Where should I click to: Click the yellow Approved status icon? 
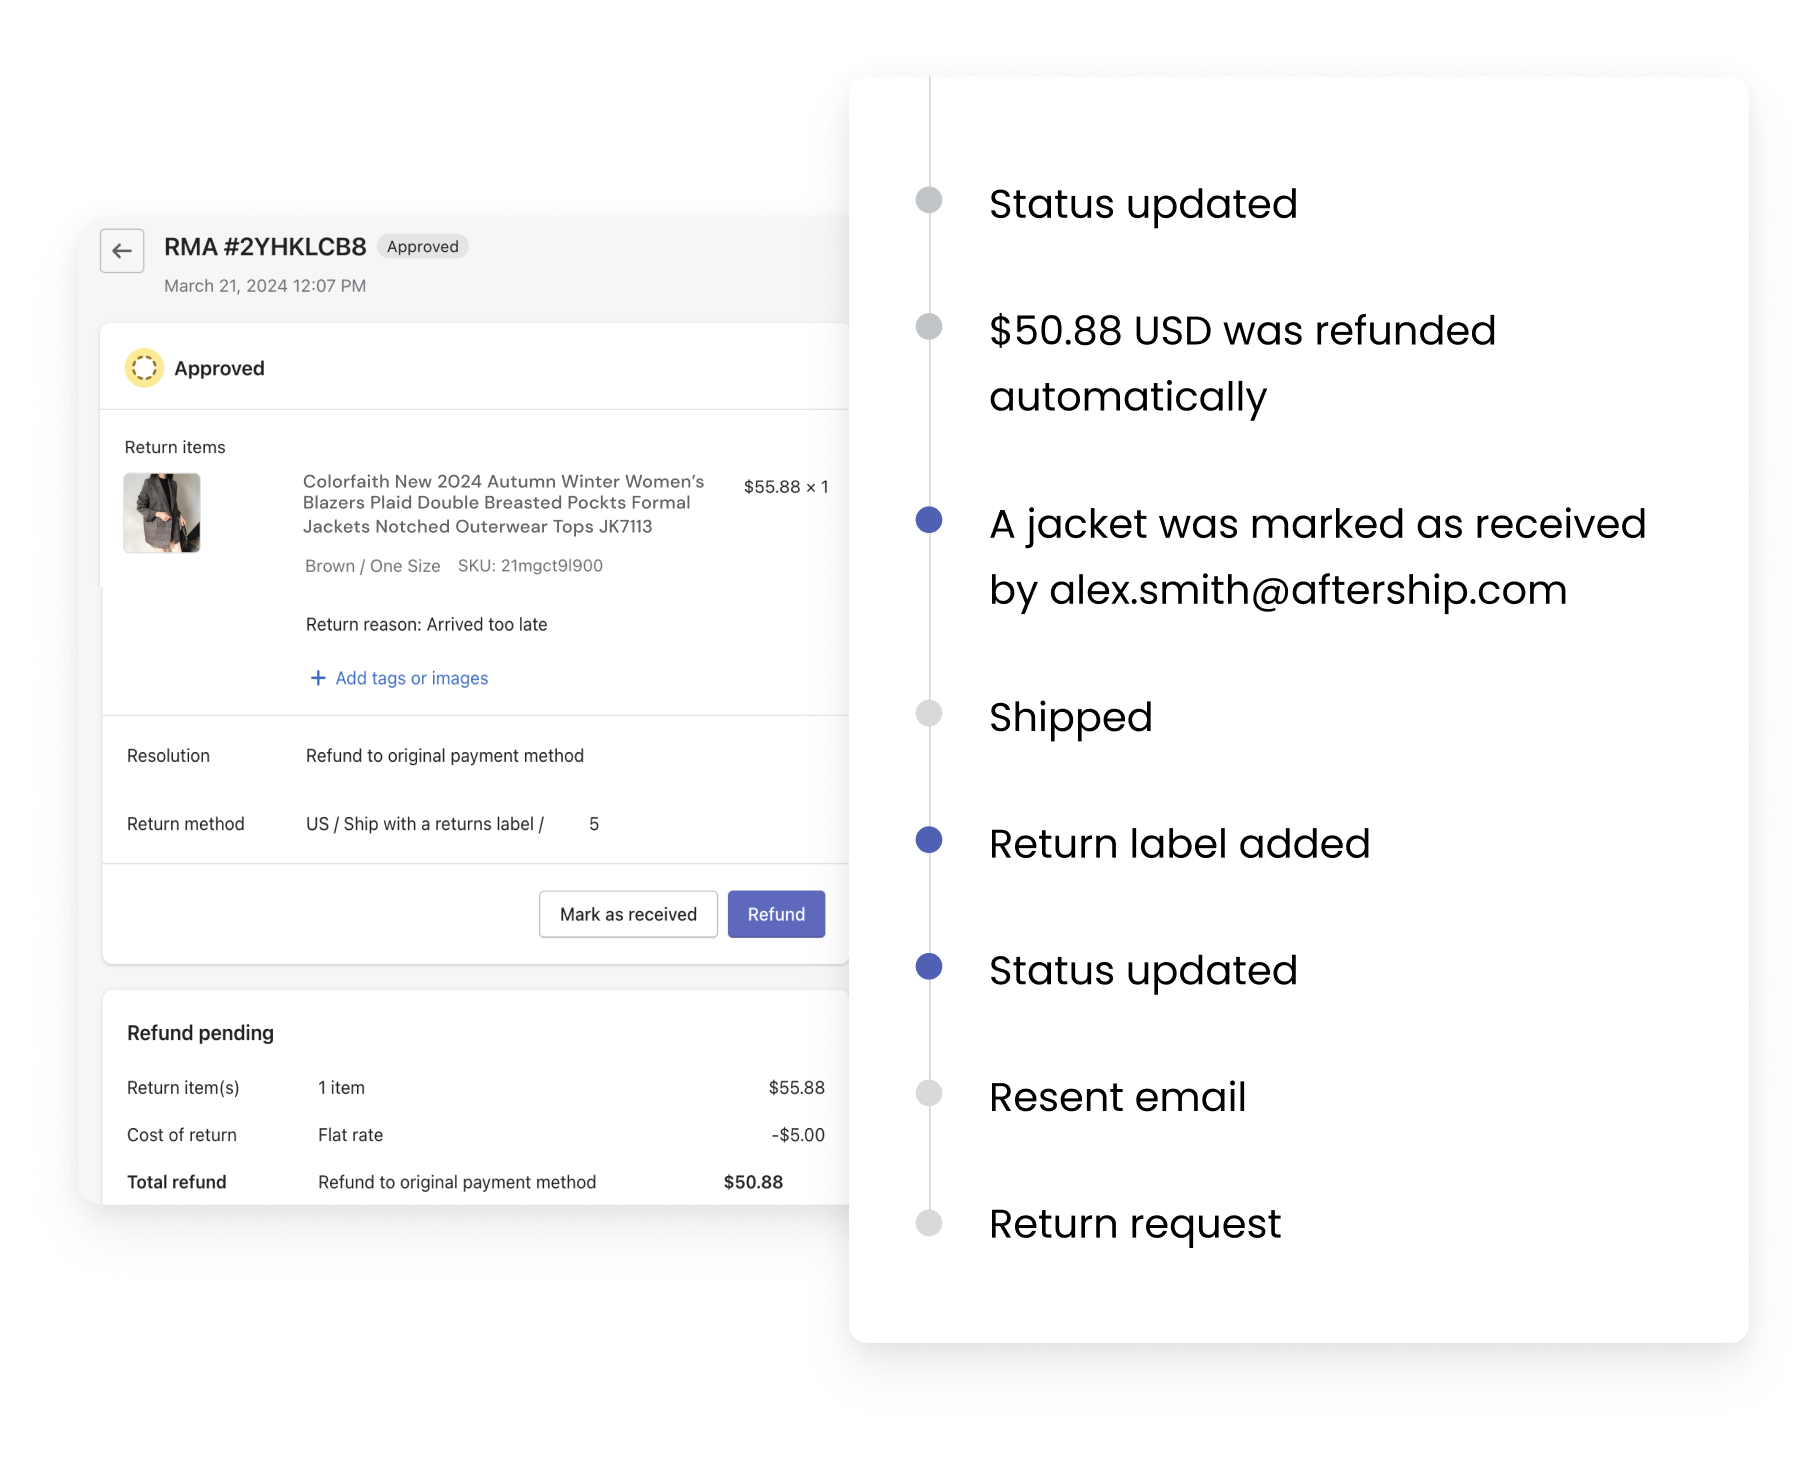pyautogui.click(x=144, y=368)
